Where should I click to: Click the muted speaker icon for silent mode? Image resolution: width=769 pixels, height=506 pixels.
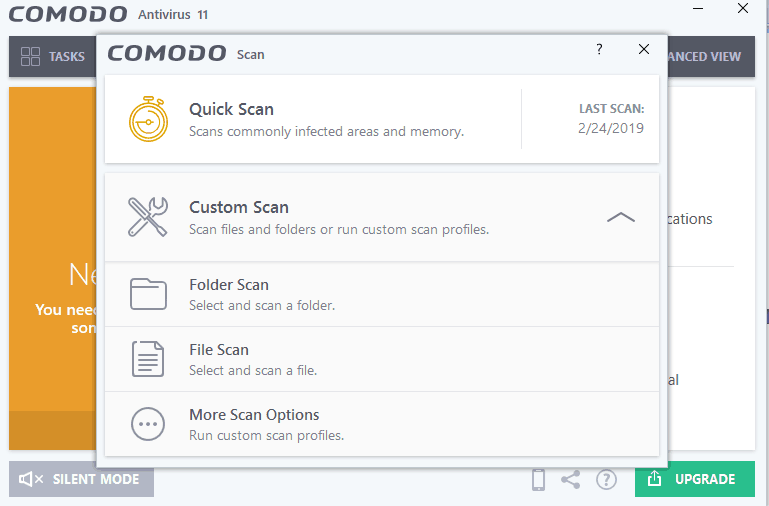click(x=31, y=479)
